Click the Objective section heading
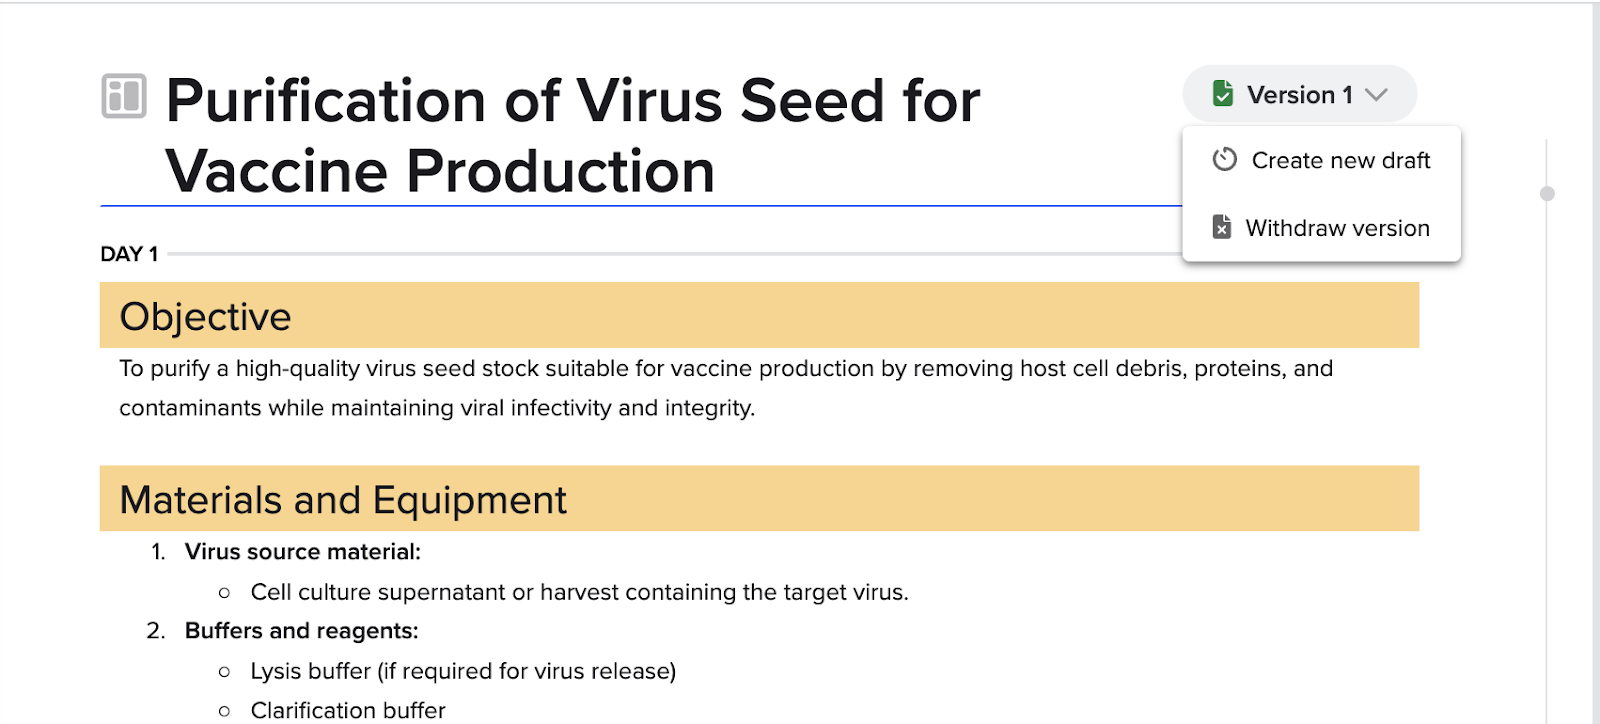1600x724 pixels. [x=205, y=316]
